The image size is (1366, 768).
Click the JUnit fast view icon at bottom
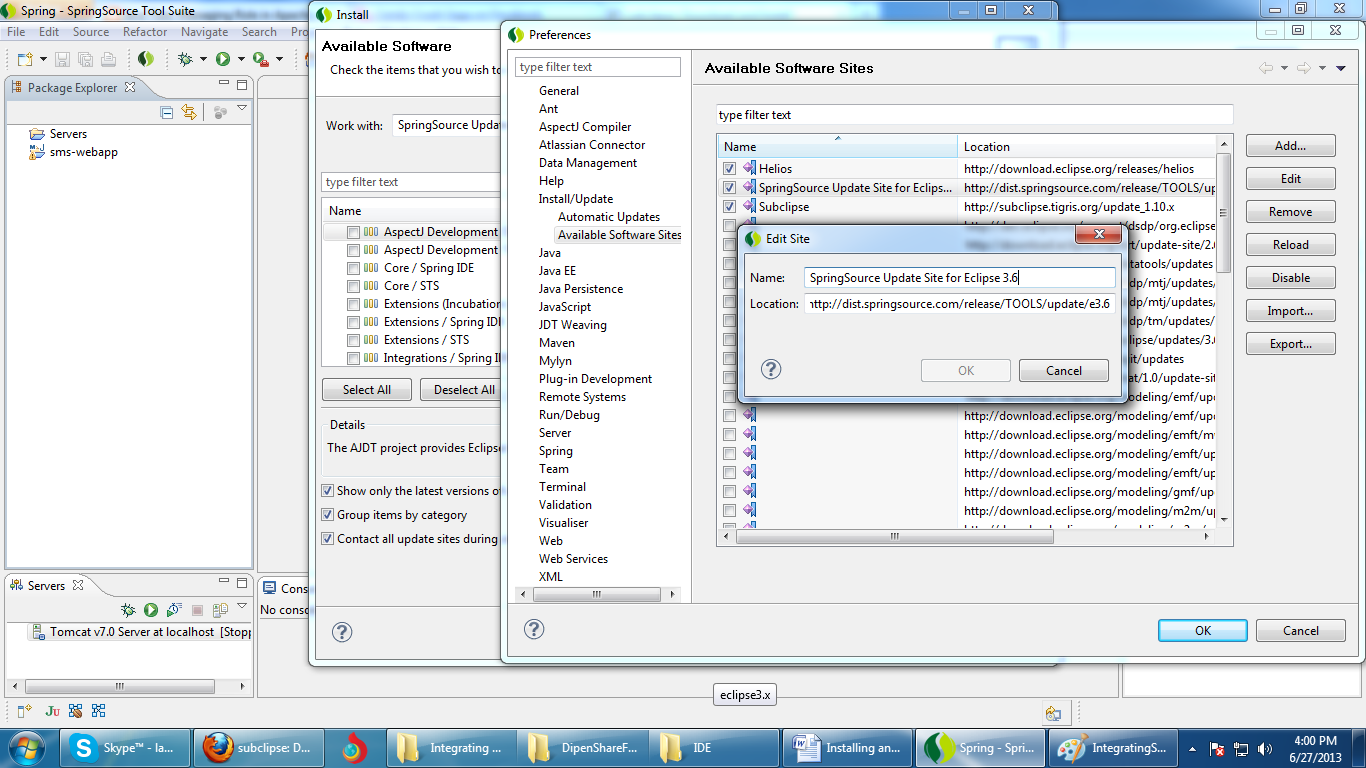(x=53, y=711)
